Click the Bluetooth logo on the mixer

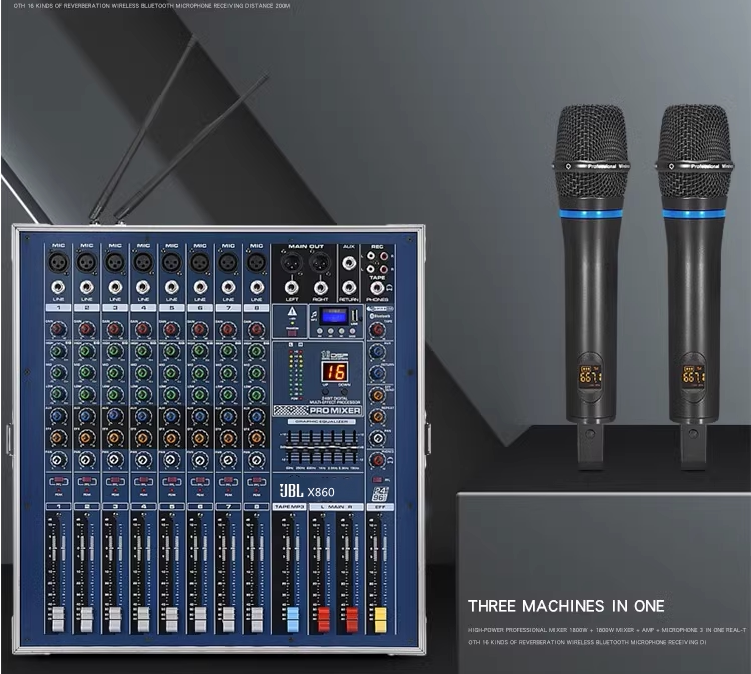pyautogui.click(x=380, y=316)
